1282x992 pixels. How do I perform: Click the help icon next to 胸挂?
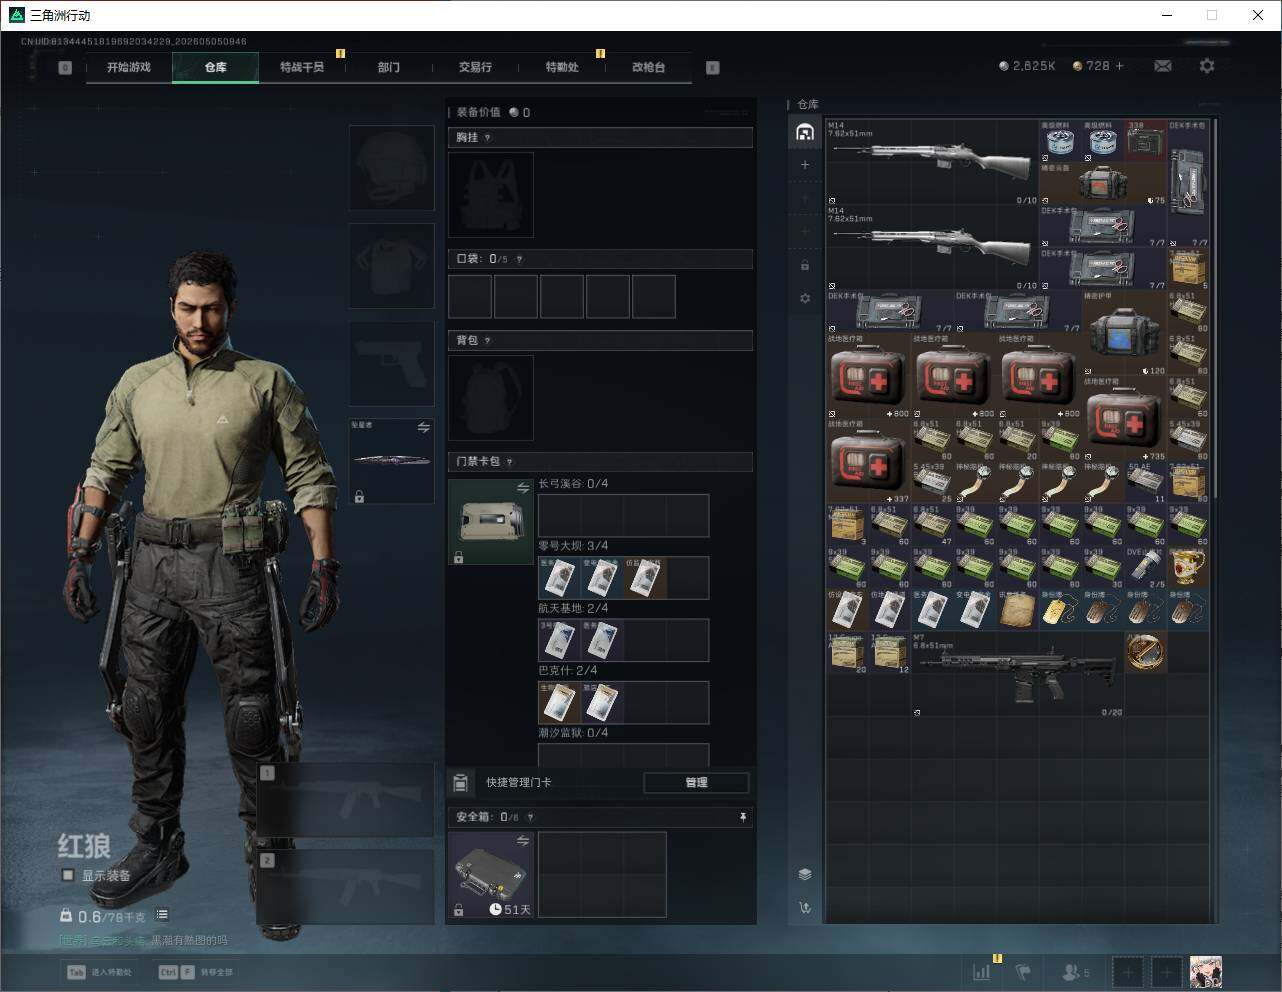point(487,138)
